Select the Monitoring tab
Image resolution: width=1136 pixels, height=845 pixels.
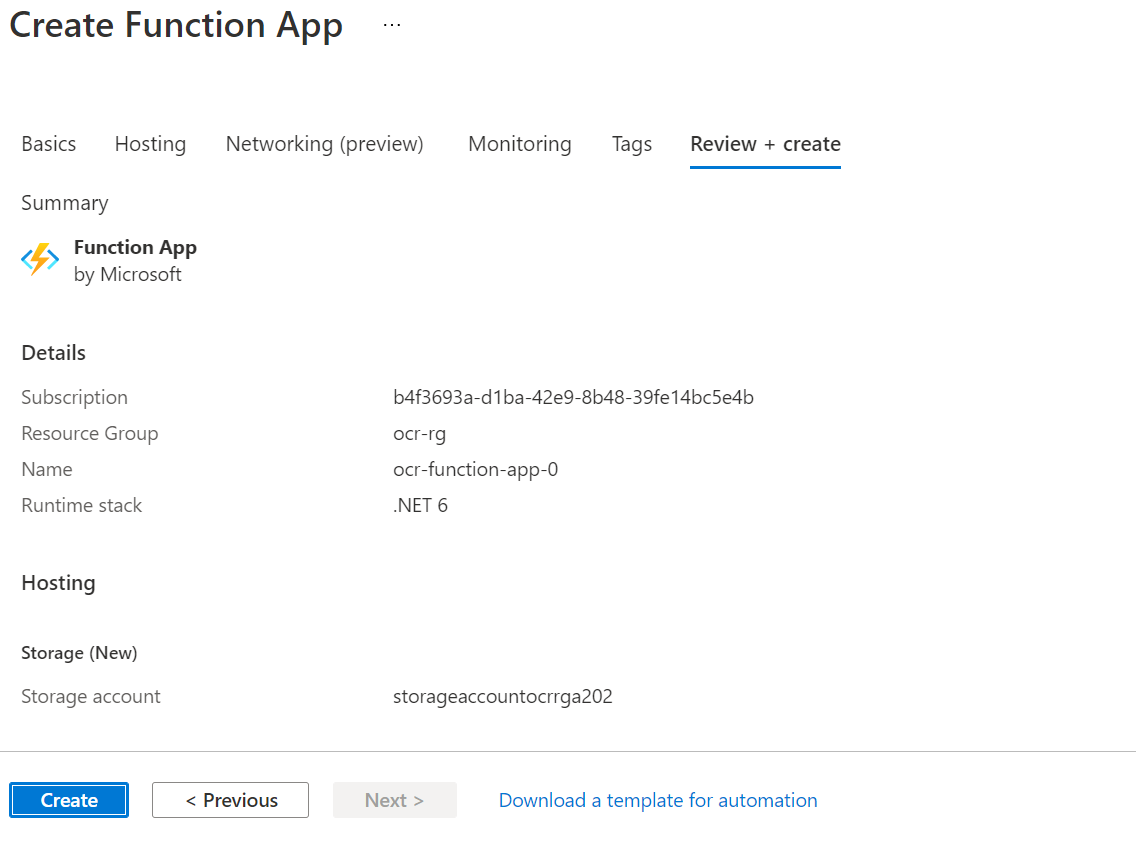click(x=519, y=143)
